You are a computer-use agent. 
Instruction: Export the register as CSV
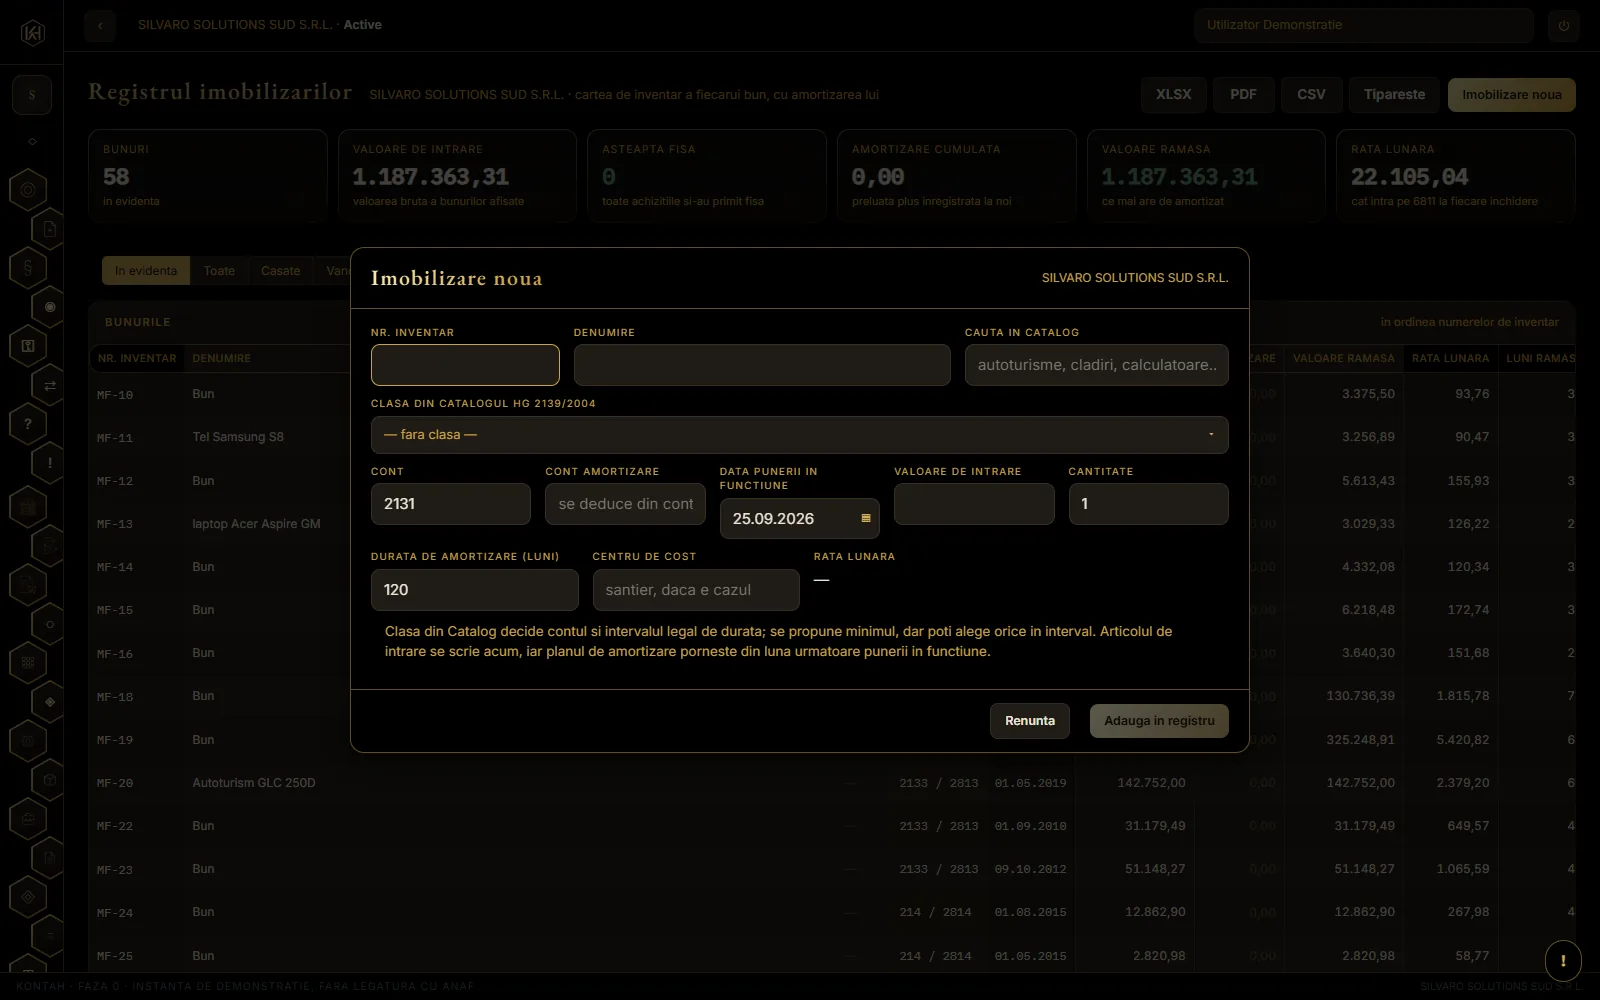pos(1311,95)
